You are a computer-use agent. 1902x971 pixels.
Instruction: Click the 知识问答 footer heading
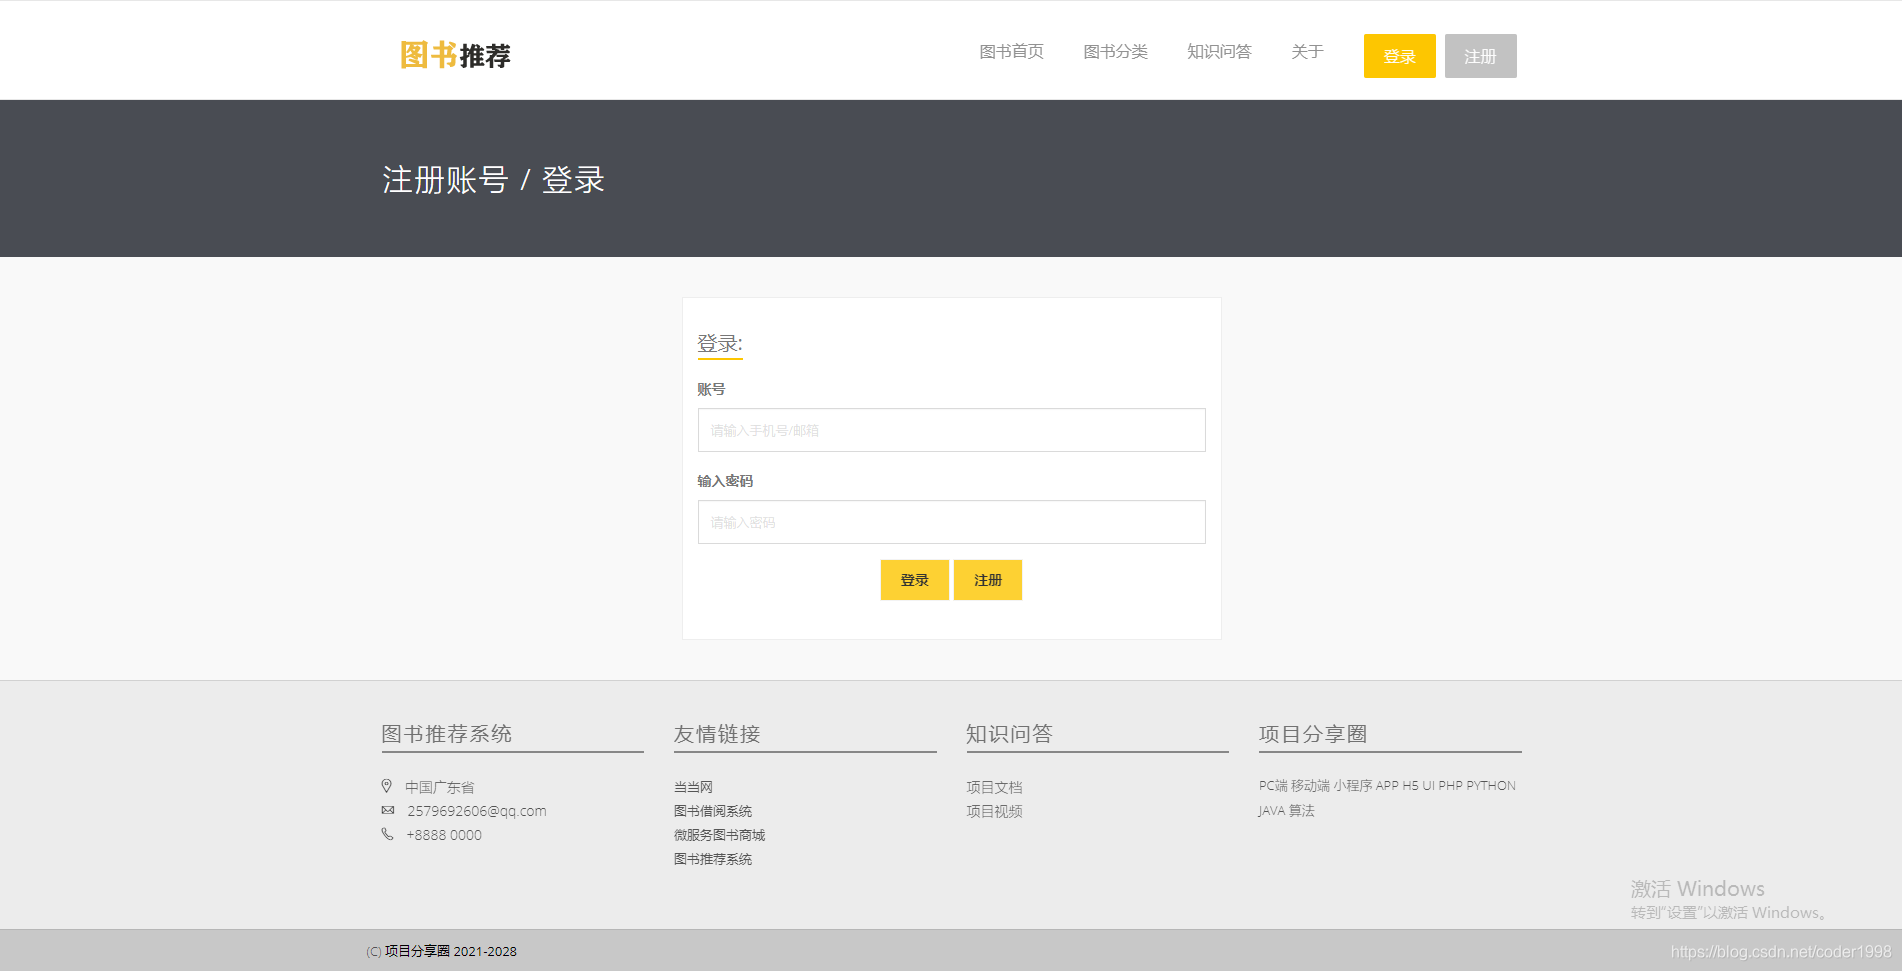coord(1009,734)
